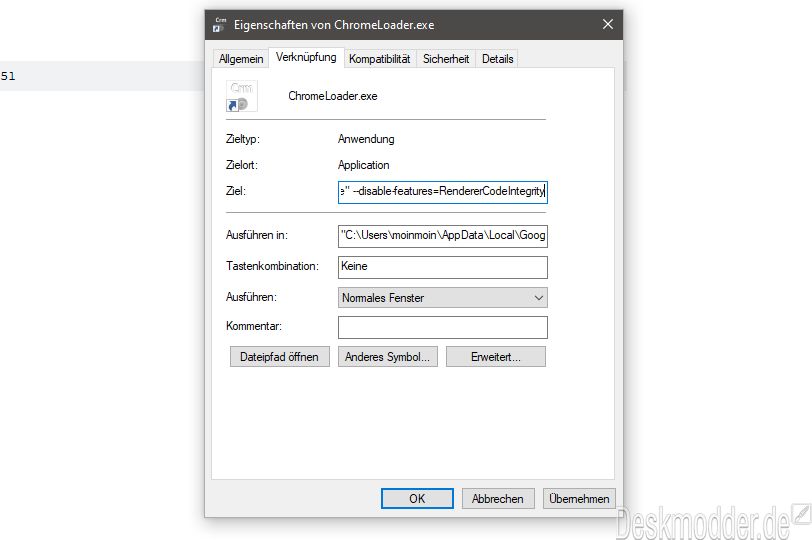812x540 pixels.
Task: Click the Dateipfad öffnen button
Action: 280,357
